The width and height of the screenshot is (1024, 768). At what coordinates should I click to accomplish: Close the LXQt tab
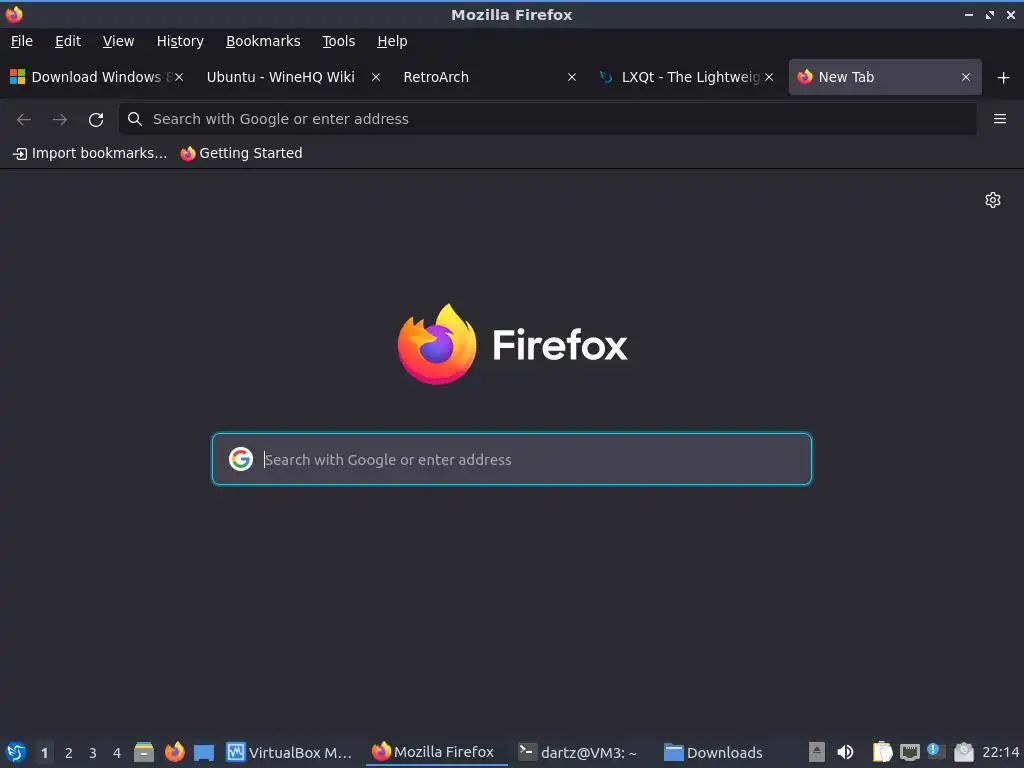(x=769, y=77)
